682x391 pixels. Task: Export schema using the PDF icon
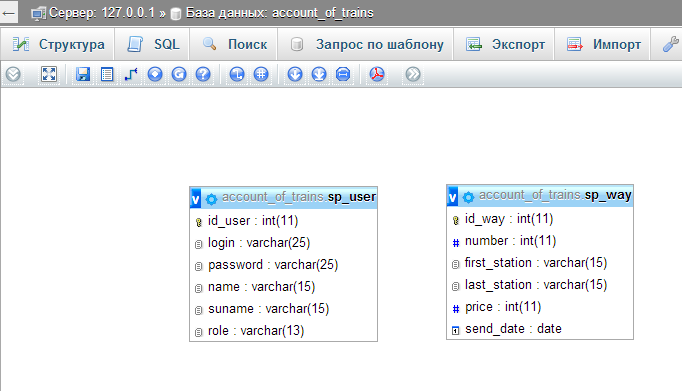377,74
